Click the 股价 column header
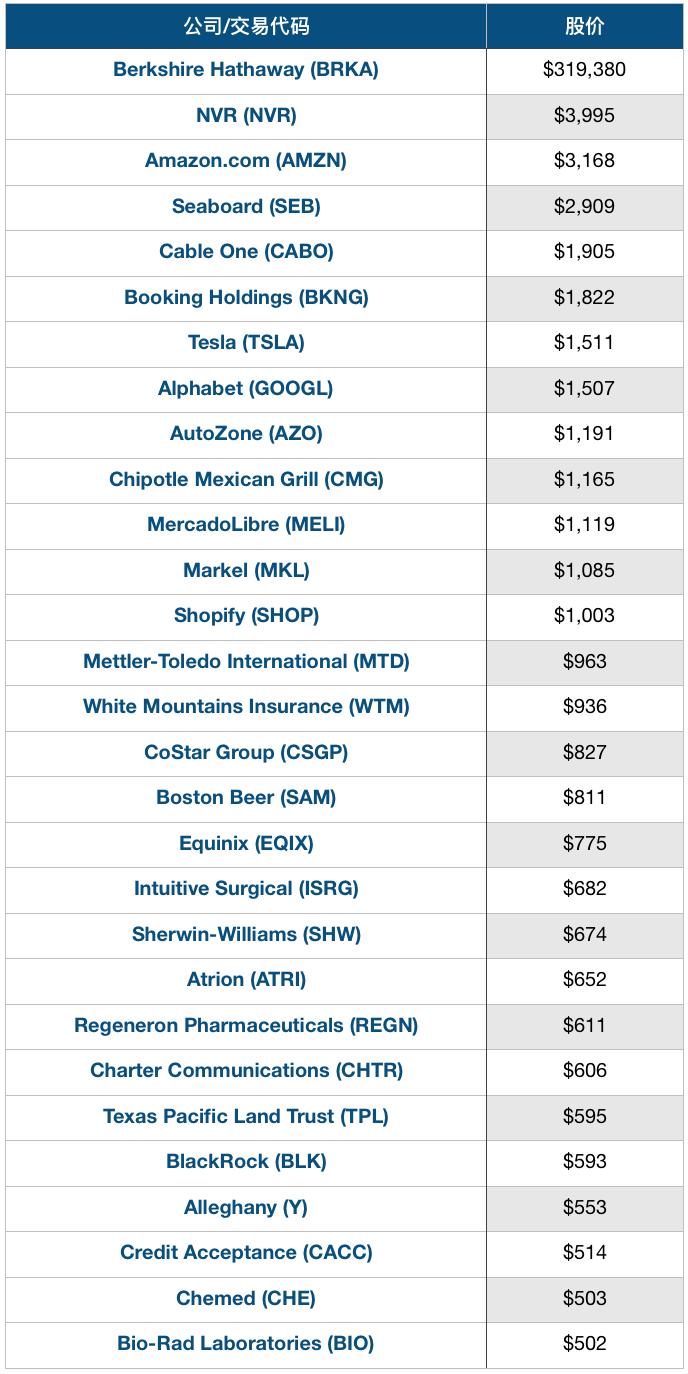This screenshot has width=688, height=1374. pyautogui.click(x=585, y=26)
